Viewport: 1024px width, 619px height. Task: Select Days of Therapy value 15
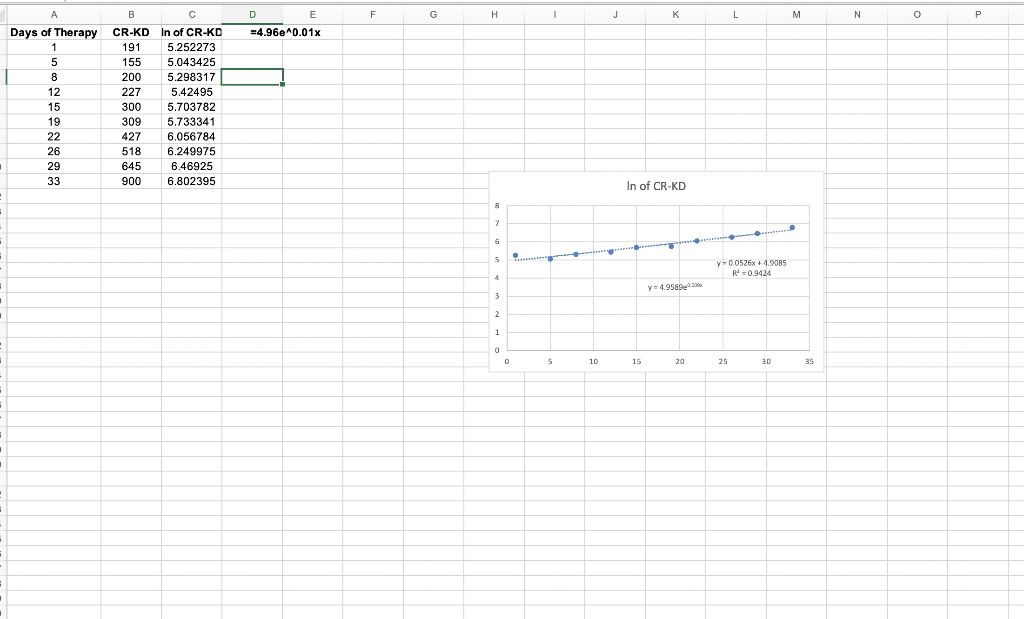tap(54, 106)
